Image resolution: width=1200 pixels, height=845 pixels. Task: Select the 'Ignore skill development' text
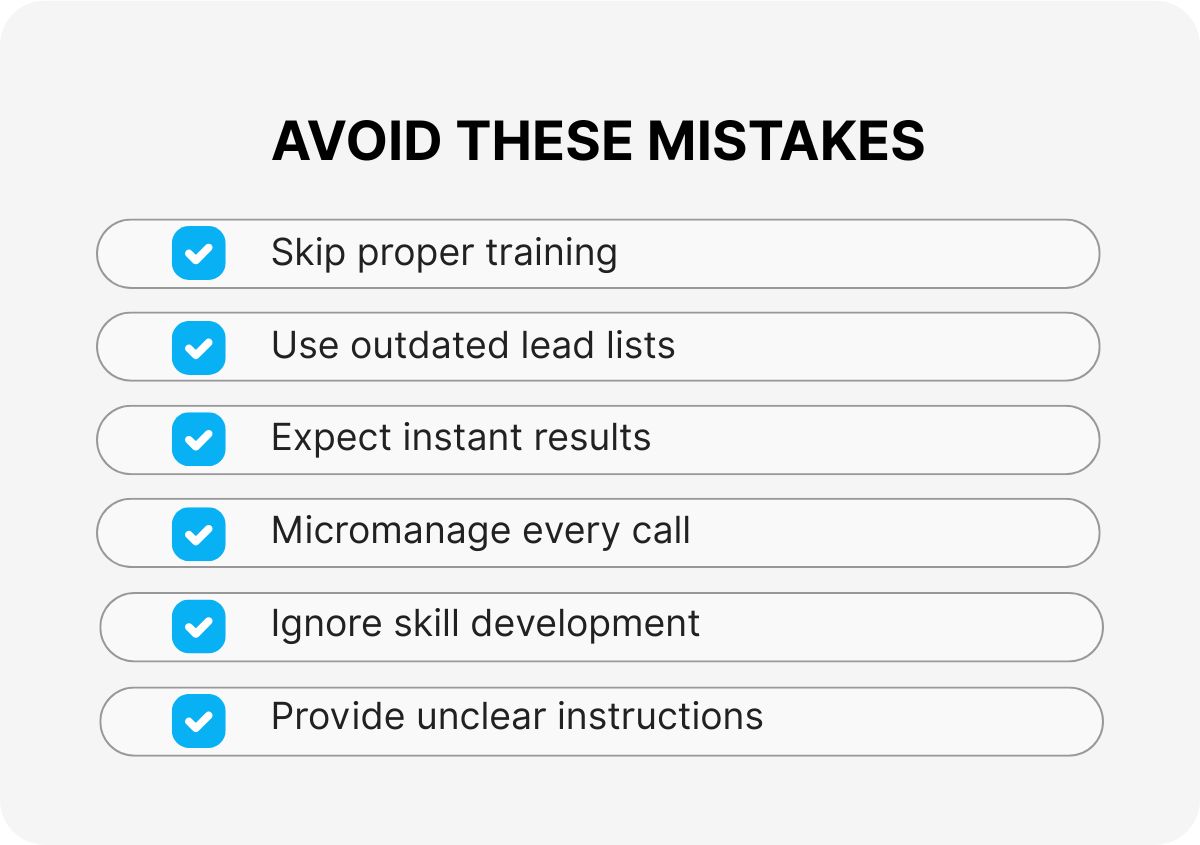click(x=485, y=624)
